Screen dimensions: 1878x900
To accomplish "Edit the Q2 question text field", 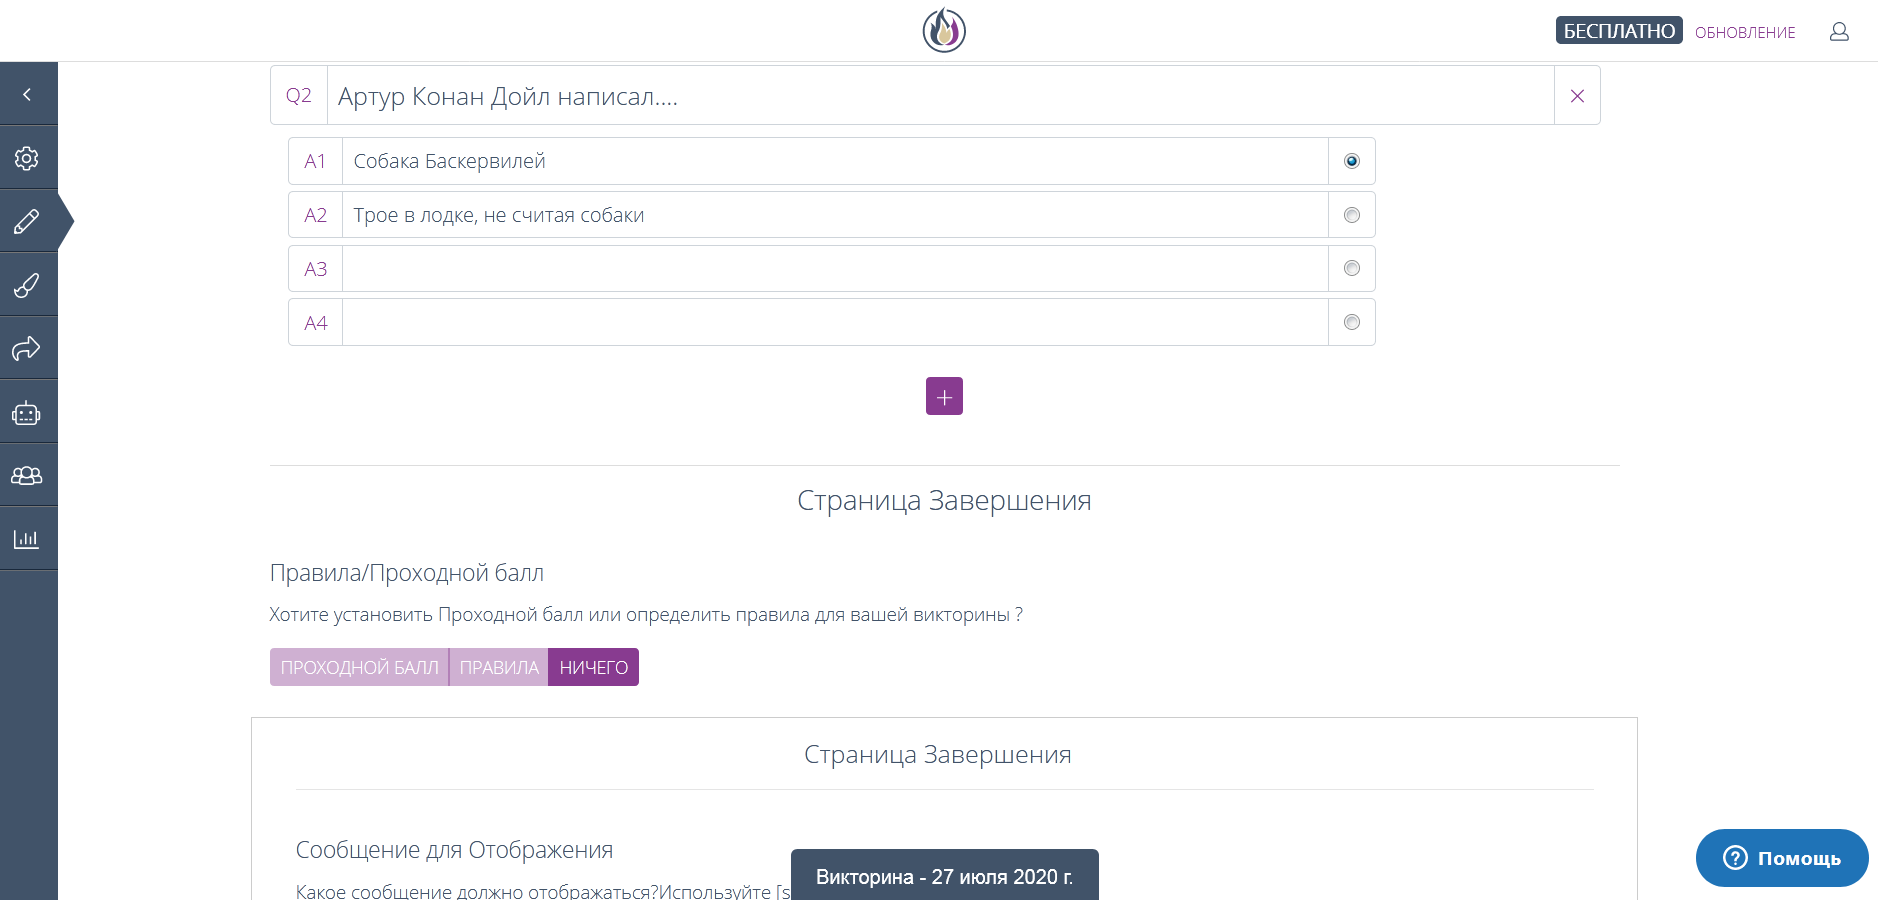I will (x=940, y=96).
